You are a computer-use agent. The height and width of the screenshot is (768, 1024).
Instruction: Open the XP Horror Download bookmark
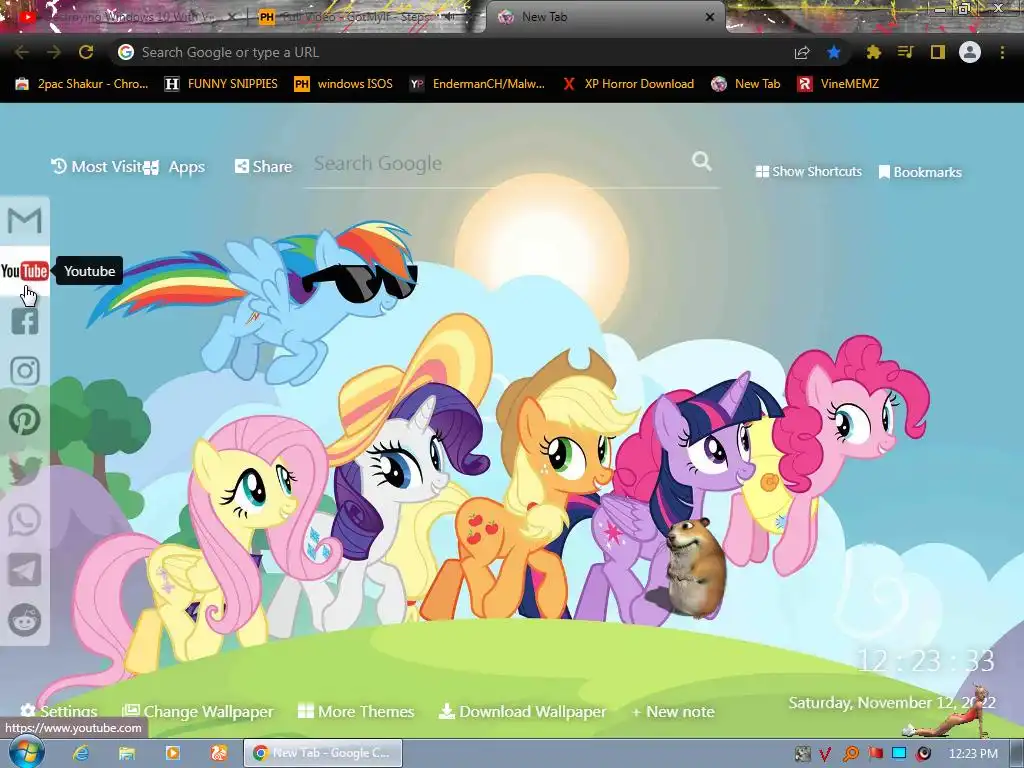[628, 84]
